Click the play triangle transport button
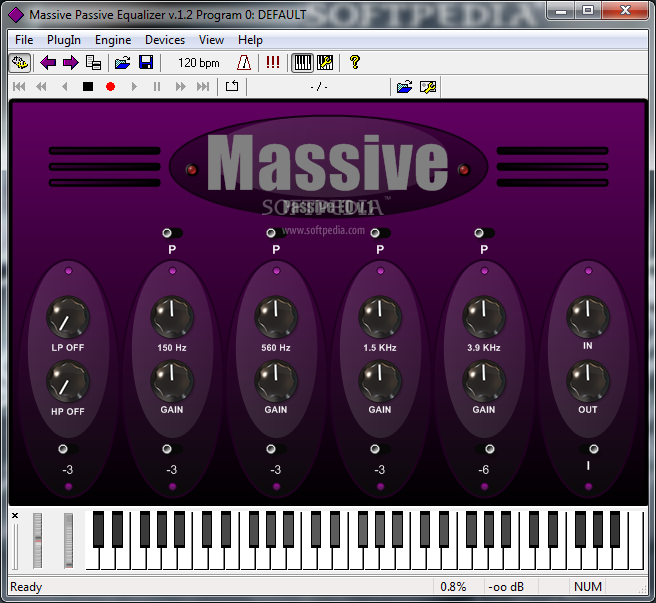The width and height of the screenshot is (656, 603). pos(134,87)
